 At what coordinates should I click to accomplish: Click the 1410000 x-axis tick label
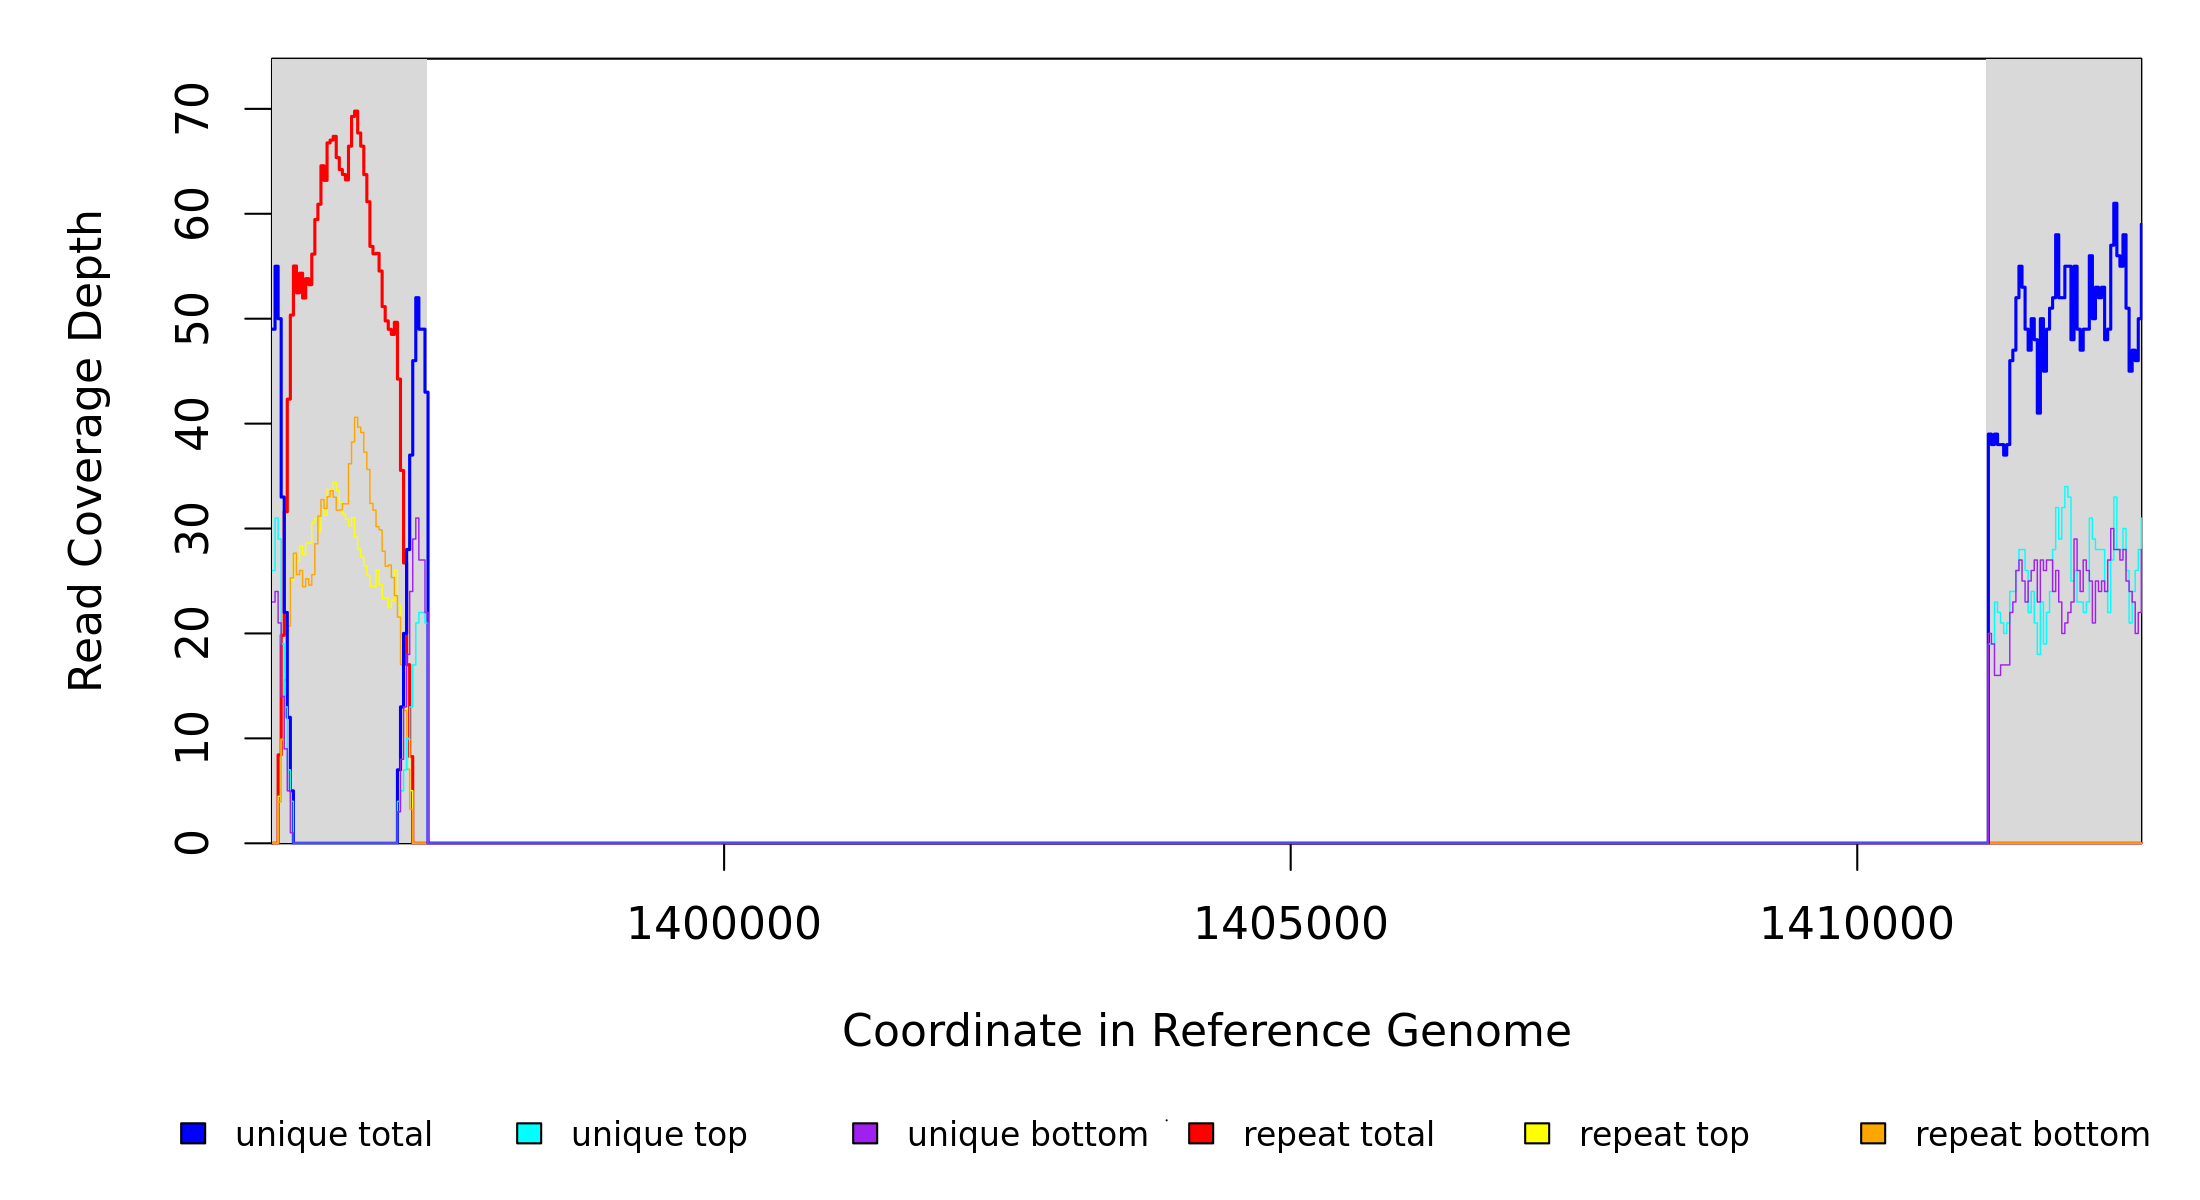1856,924
